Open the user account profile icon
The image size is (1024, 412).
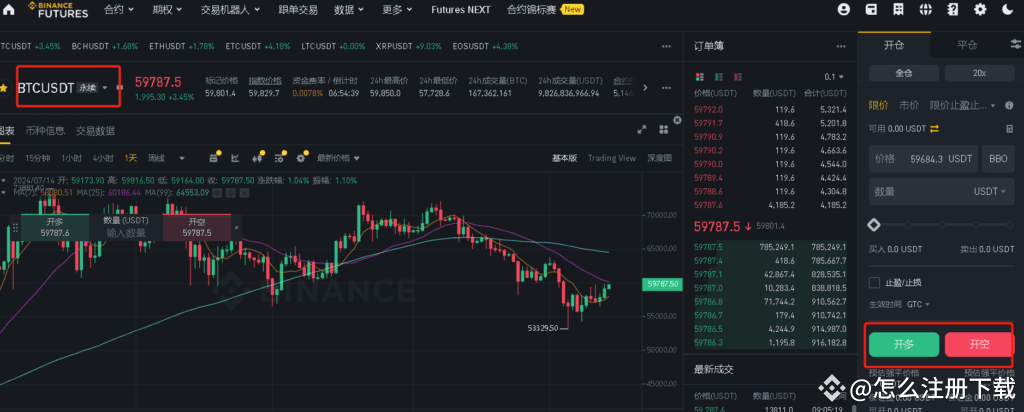(844, 10)
